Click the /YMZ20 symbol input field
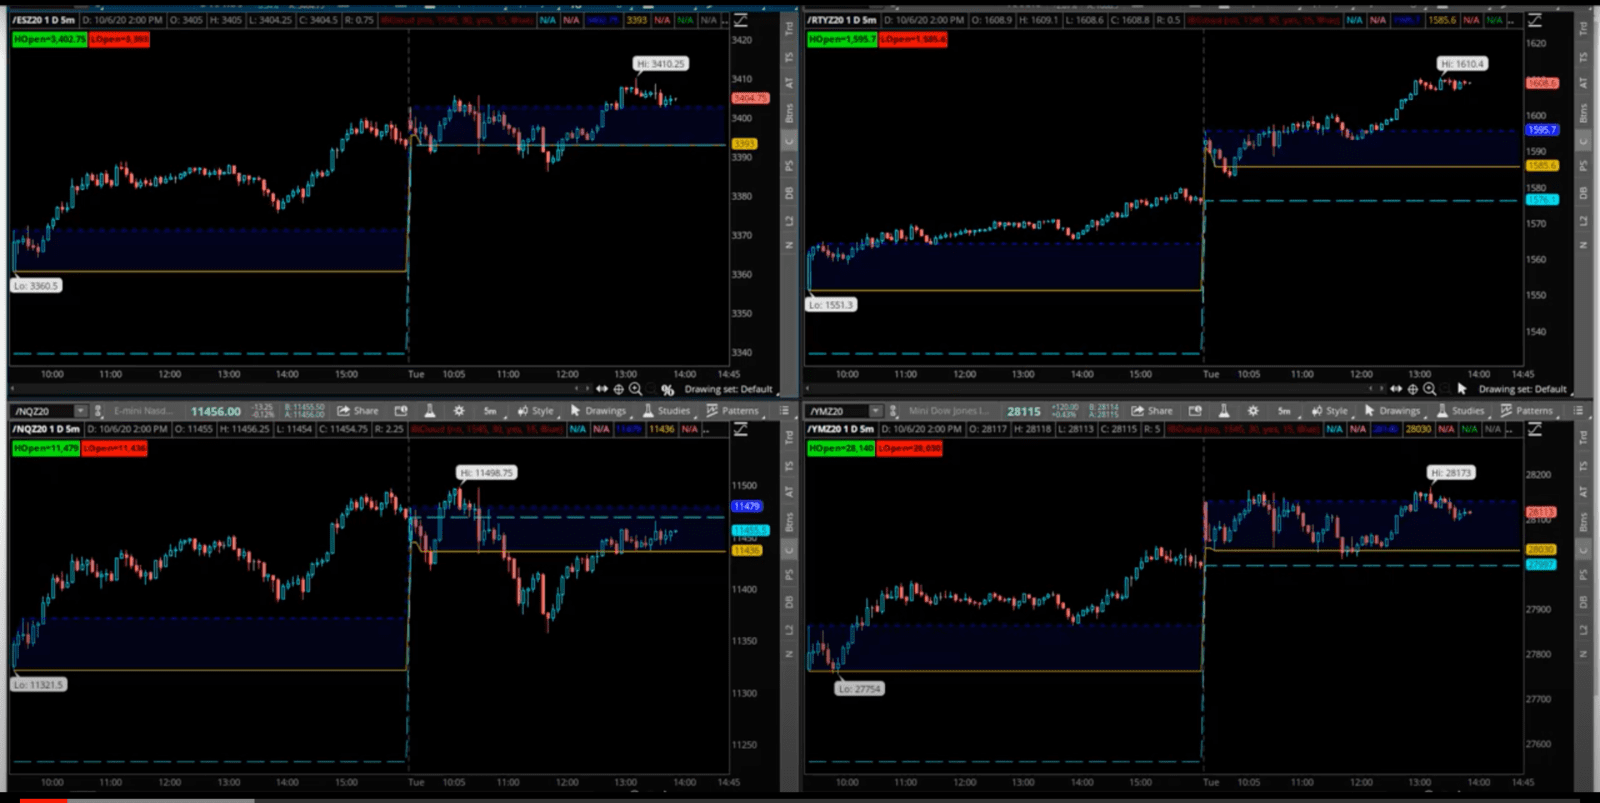Image resolution: width=1600 pixels, height=803 pixels. point(838,411)
